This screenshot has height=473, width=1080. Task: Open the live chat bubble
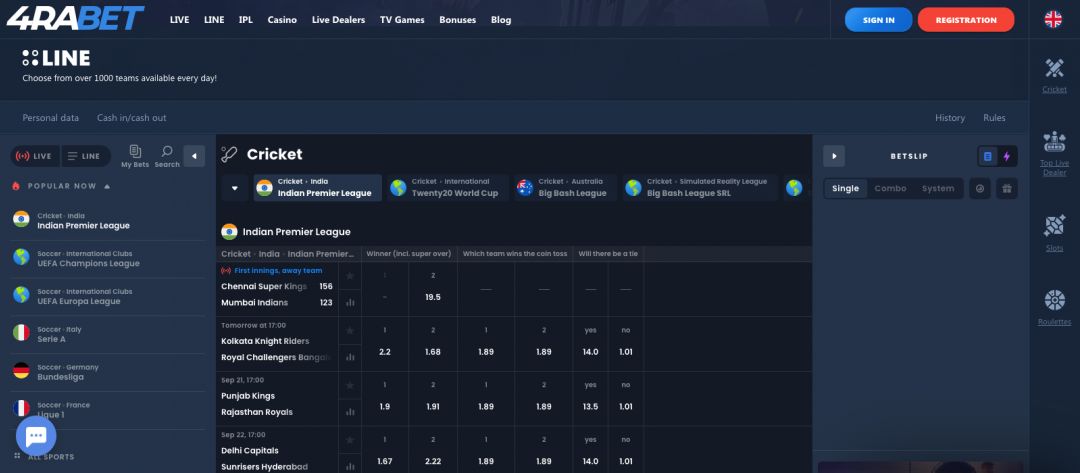tap(36, 436)
